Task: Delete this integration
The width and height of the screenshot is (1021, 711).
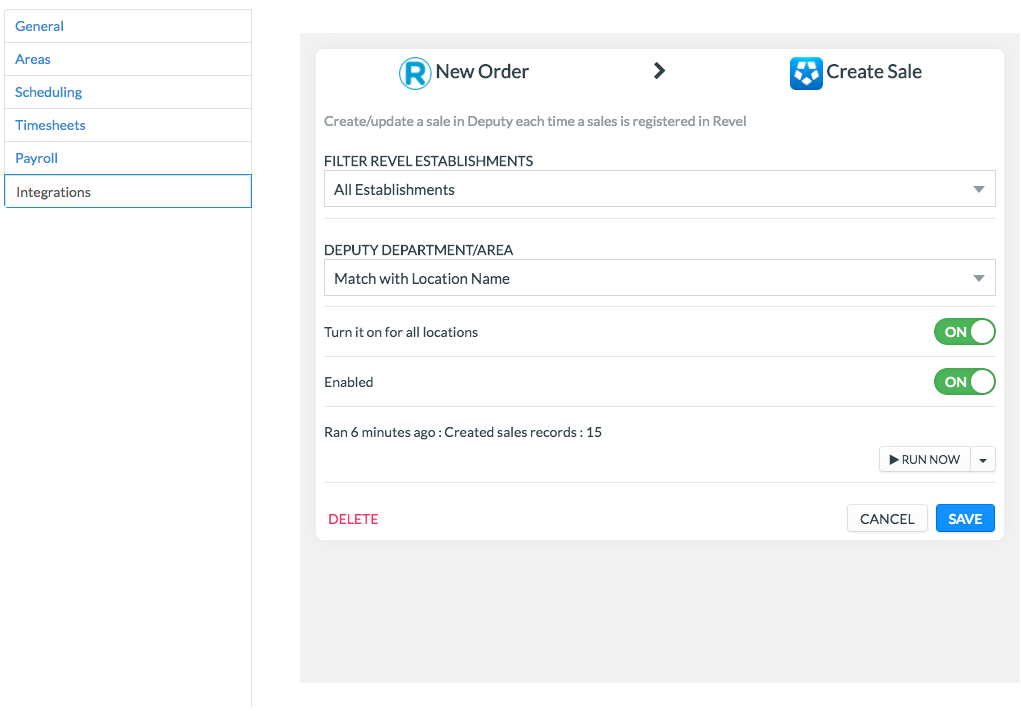Action: (x=353, y=519)
